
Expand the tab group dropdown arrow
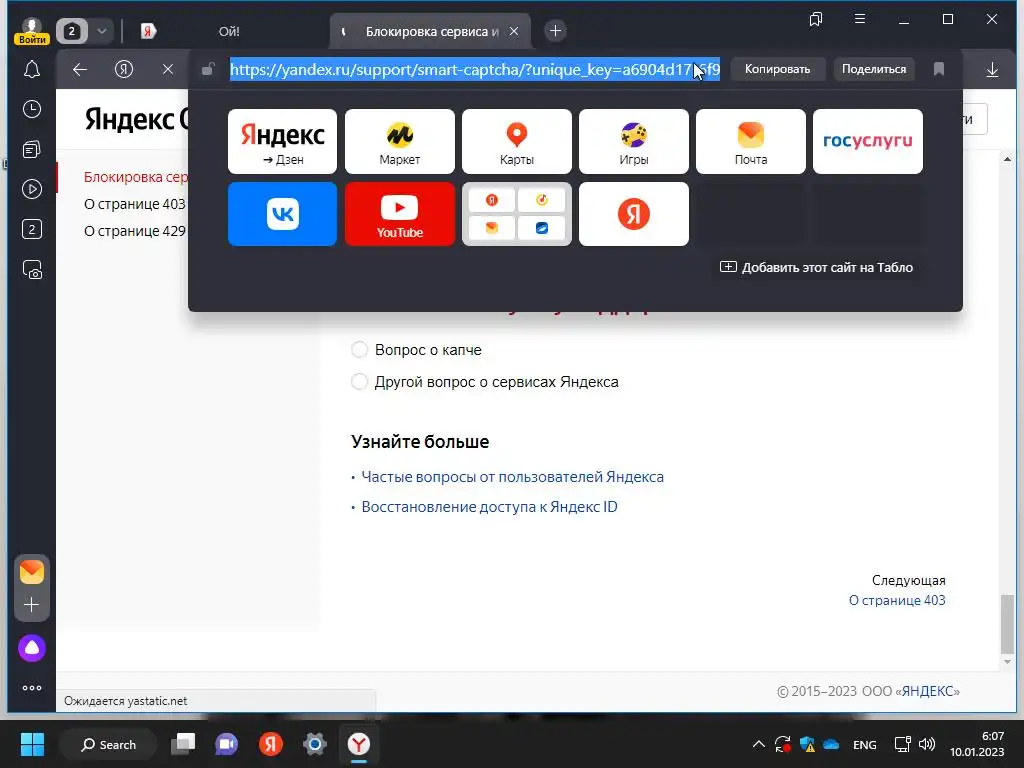[x=101, y=31]
